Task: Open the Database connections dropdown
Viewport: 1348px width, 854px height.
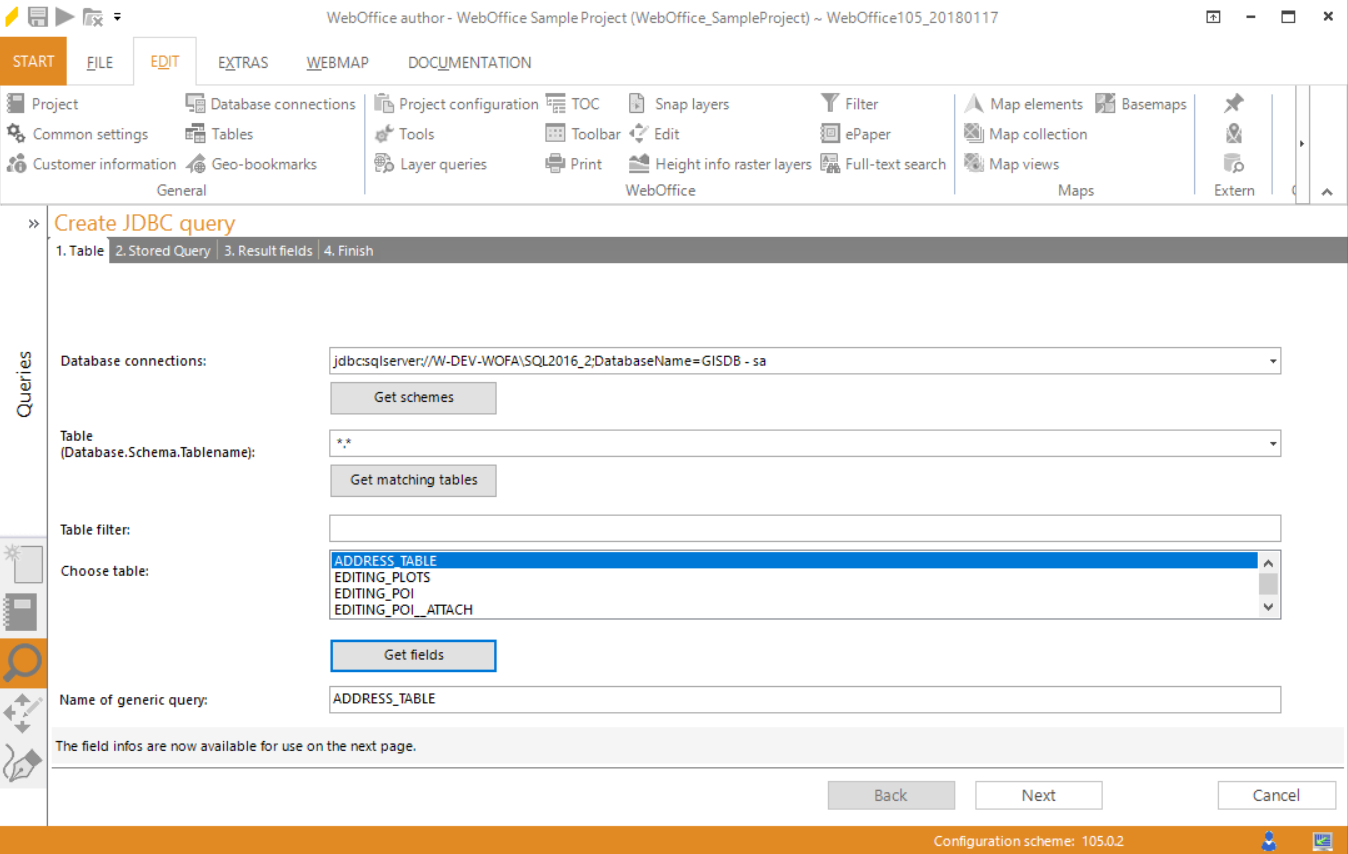Action: point(1272,361)
